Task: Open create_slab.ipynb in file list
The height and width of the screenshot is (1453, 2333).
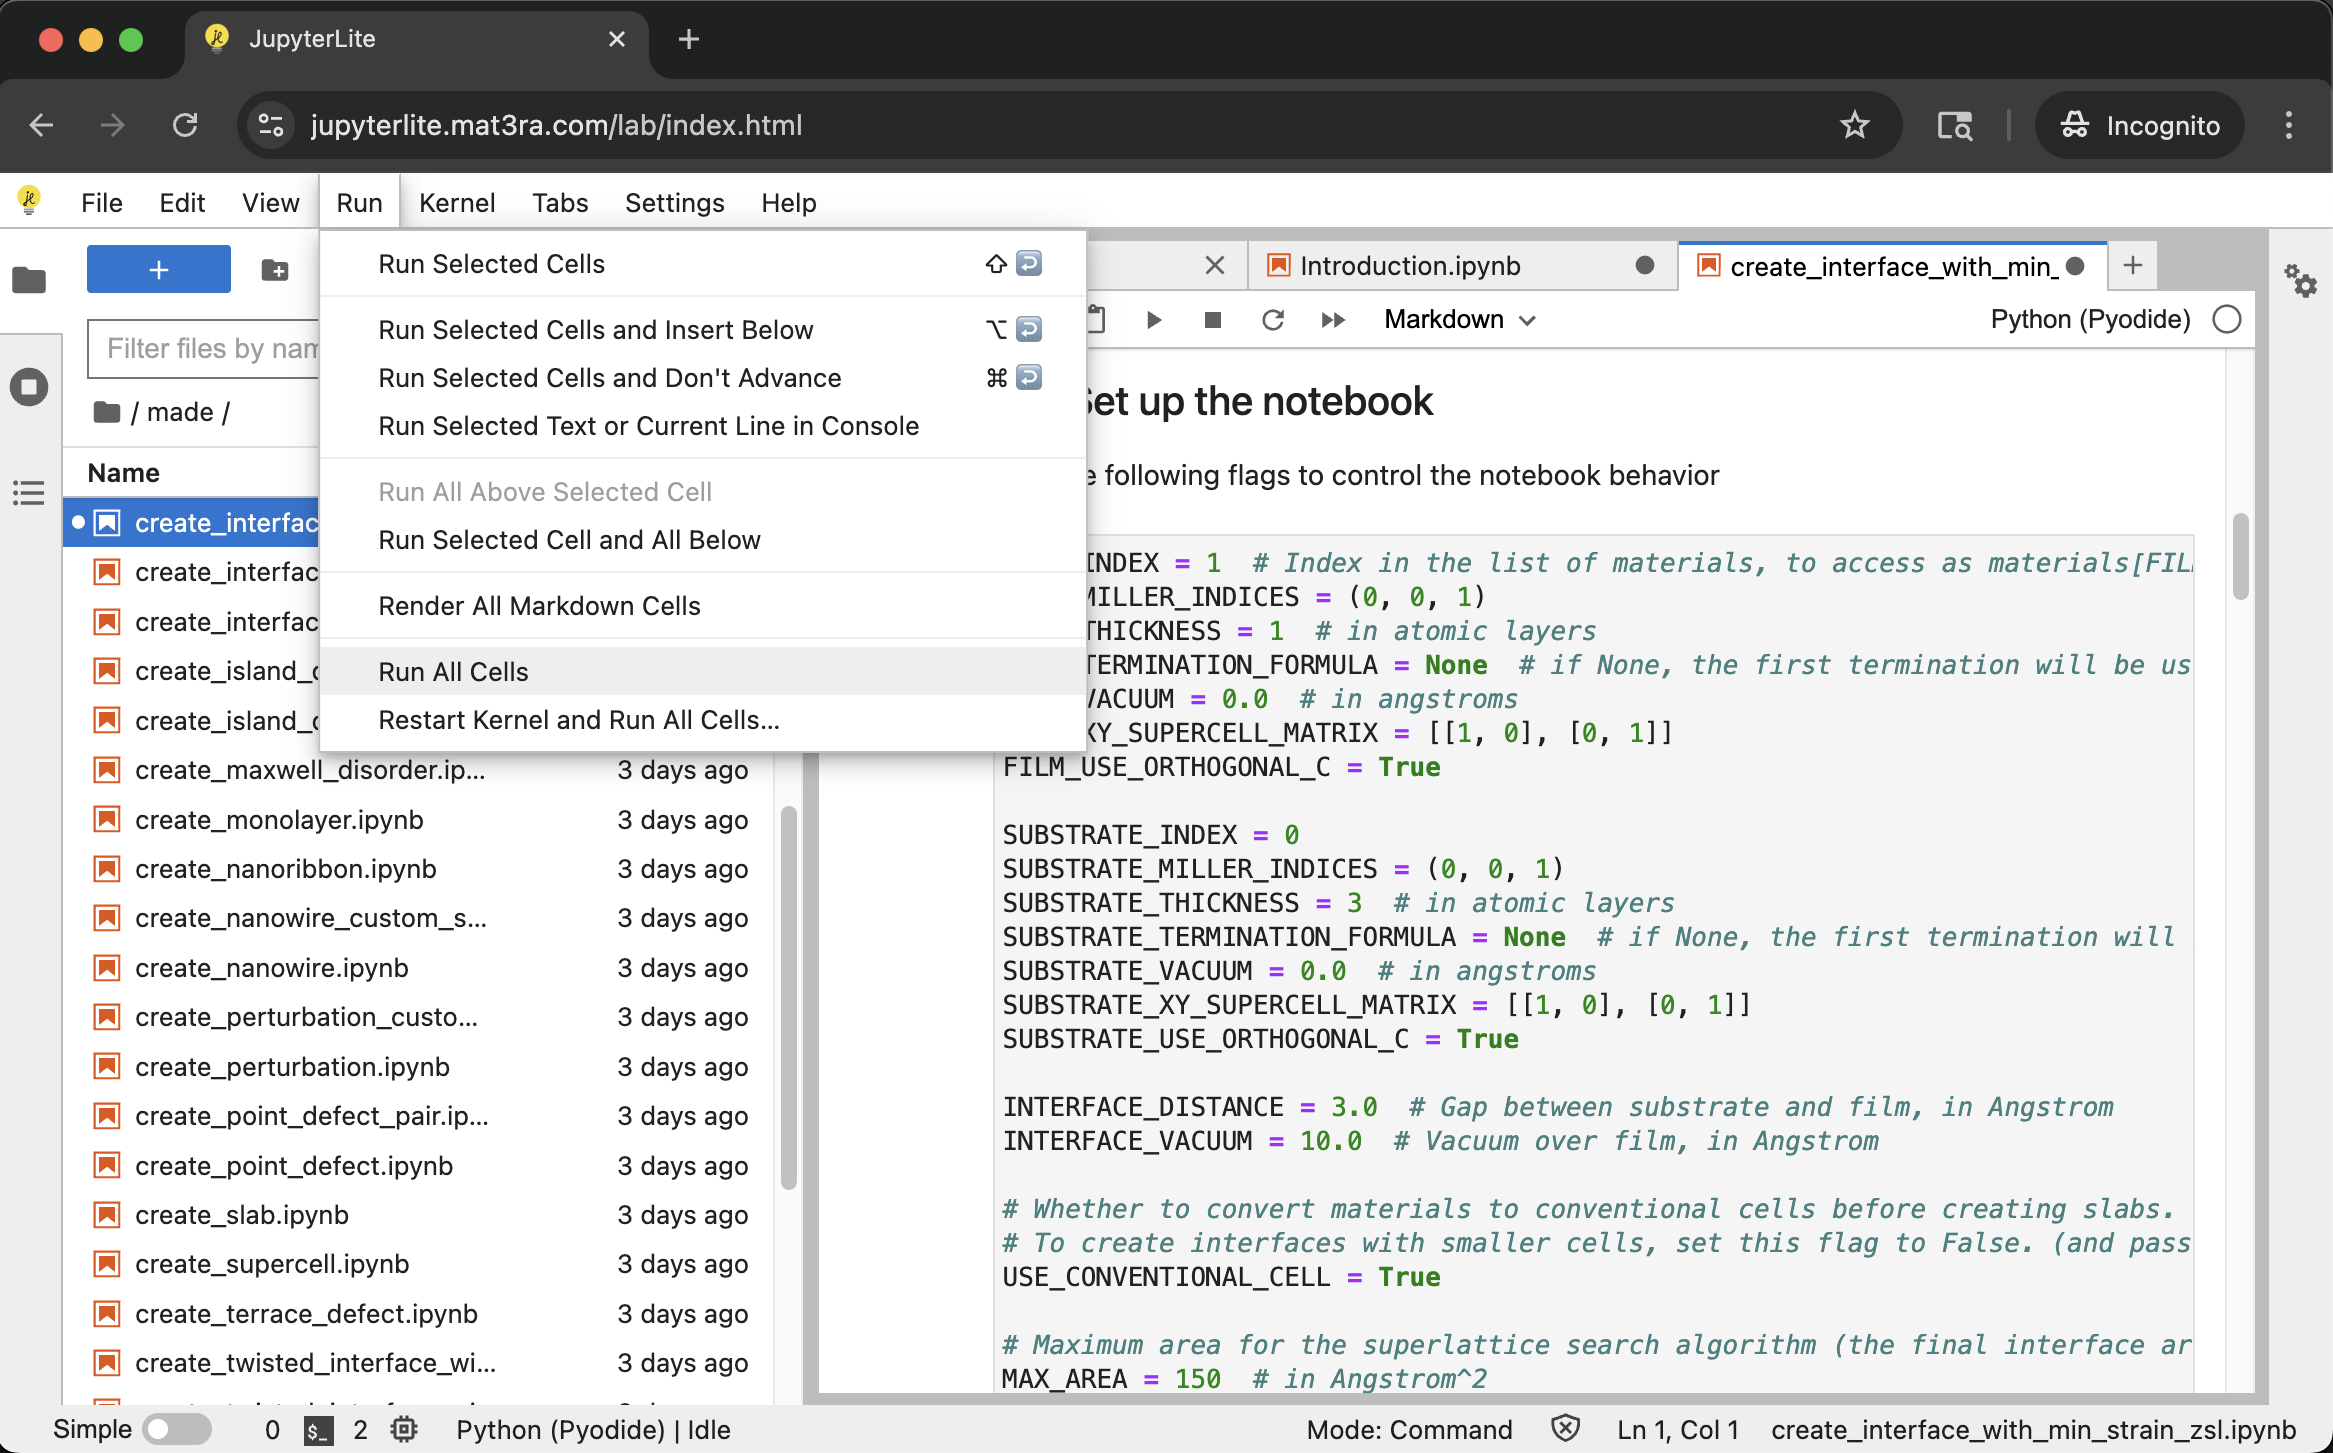Action: click(x=241, y=1215)
